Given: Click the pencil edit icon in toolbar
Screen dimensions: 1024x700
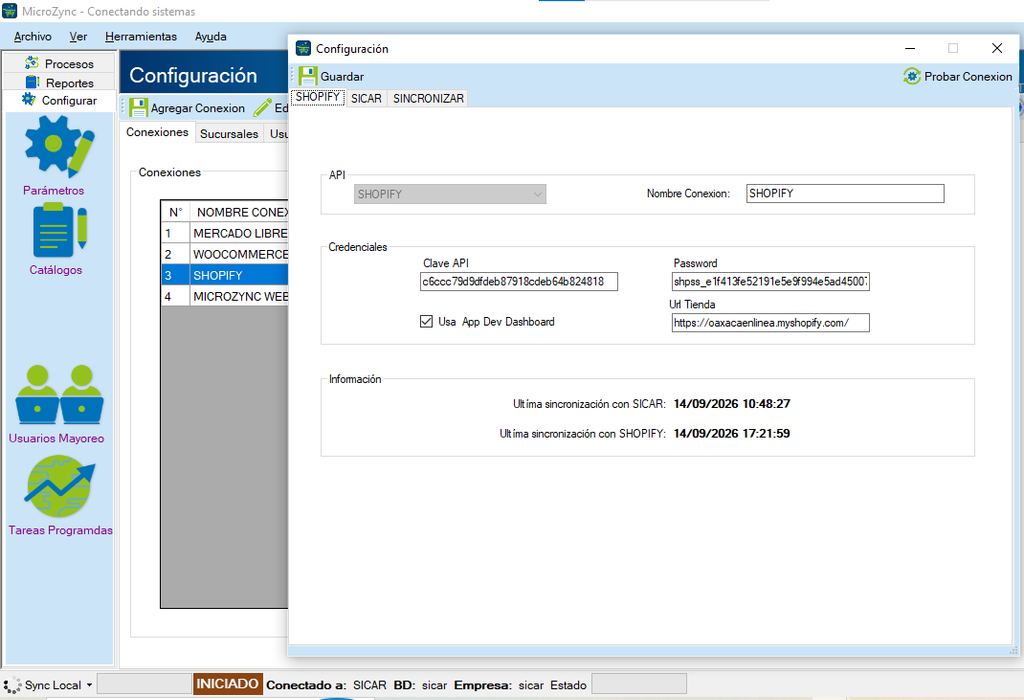Looking at the screenshot, I should (x=263, y=108).
